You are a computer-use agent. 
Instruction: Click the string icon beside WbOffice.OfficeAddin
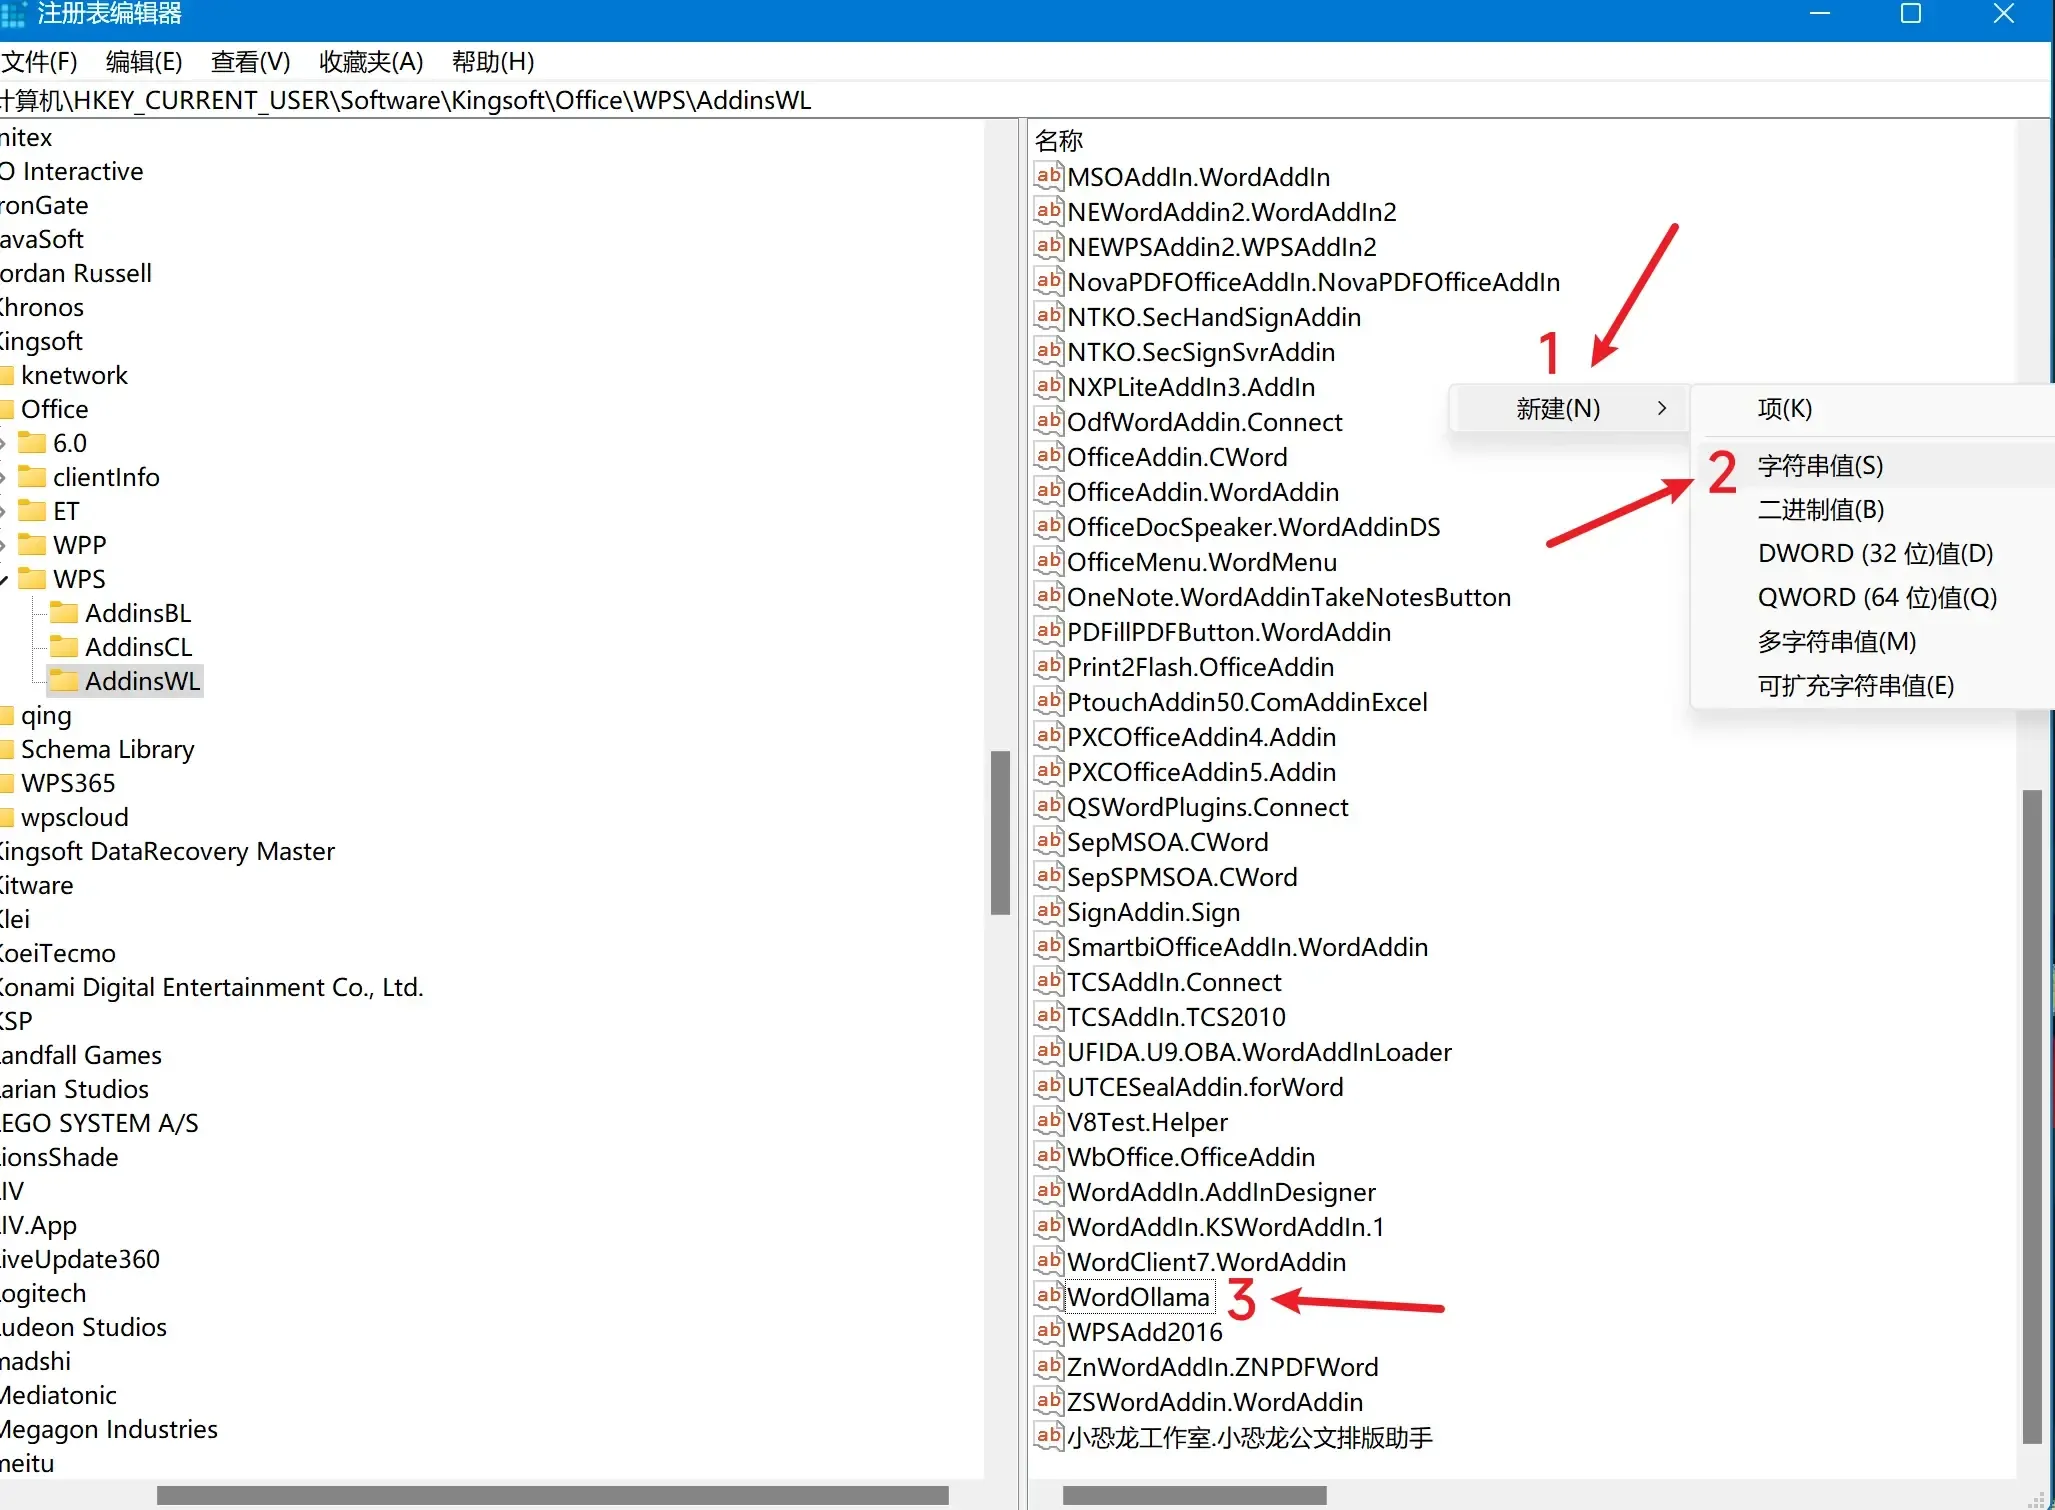pyautogui.click(x=1048, y=1156)
